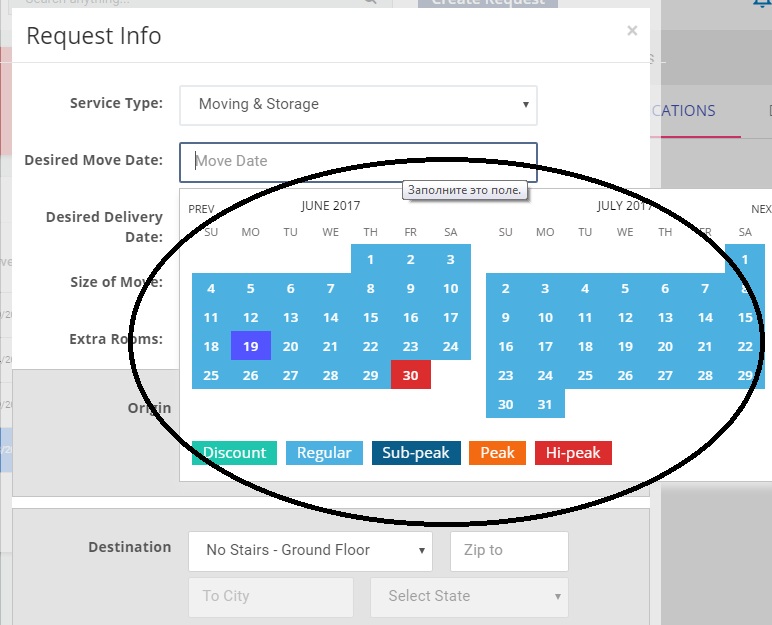Open the Select State dropdown
Viewport: 772px width, 625px height.
(x=469, y=596)
